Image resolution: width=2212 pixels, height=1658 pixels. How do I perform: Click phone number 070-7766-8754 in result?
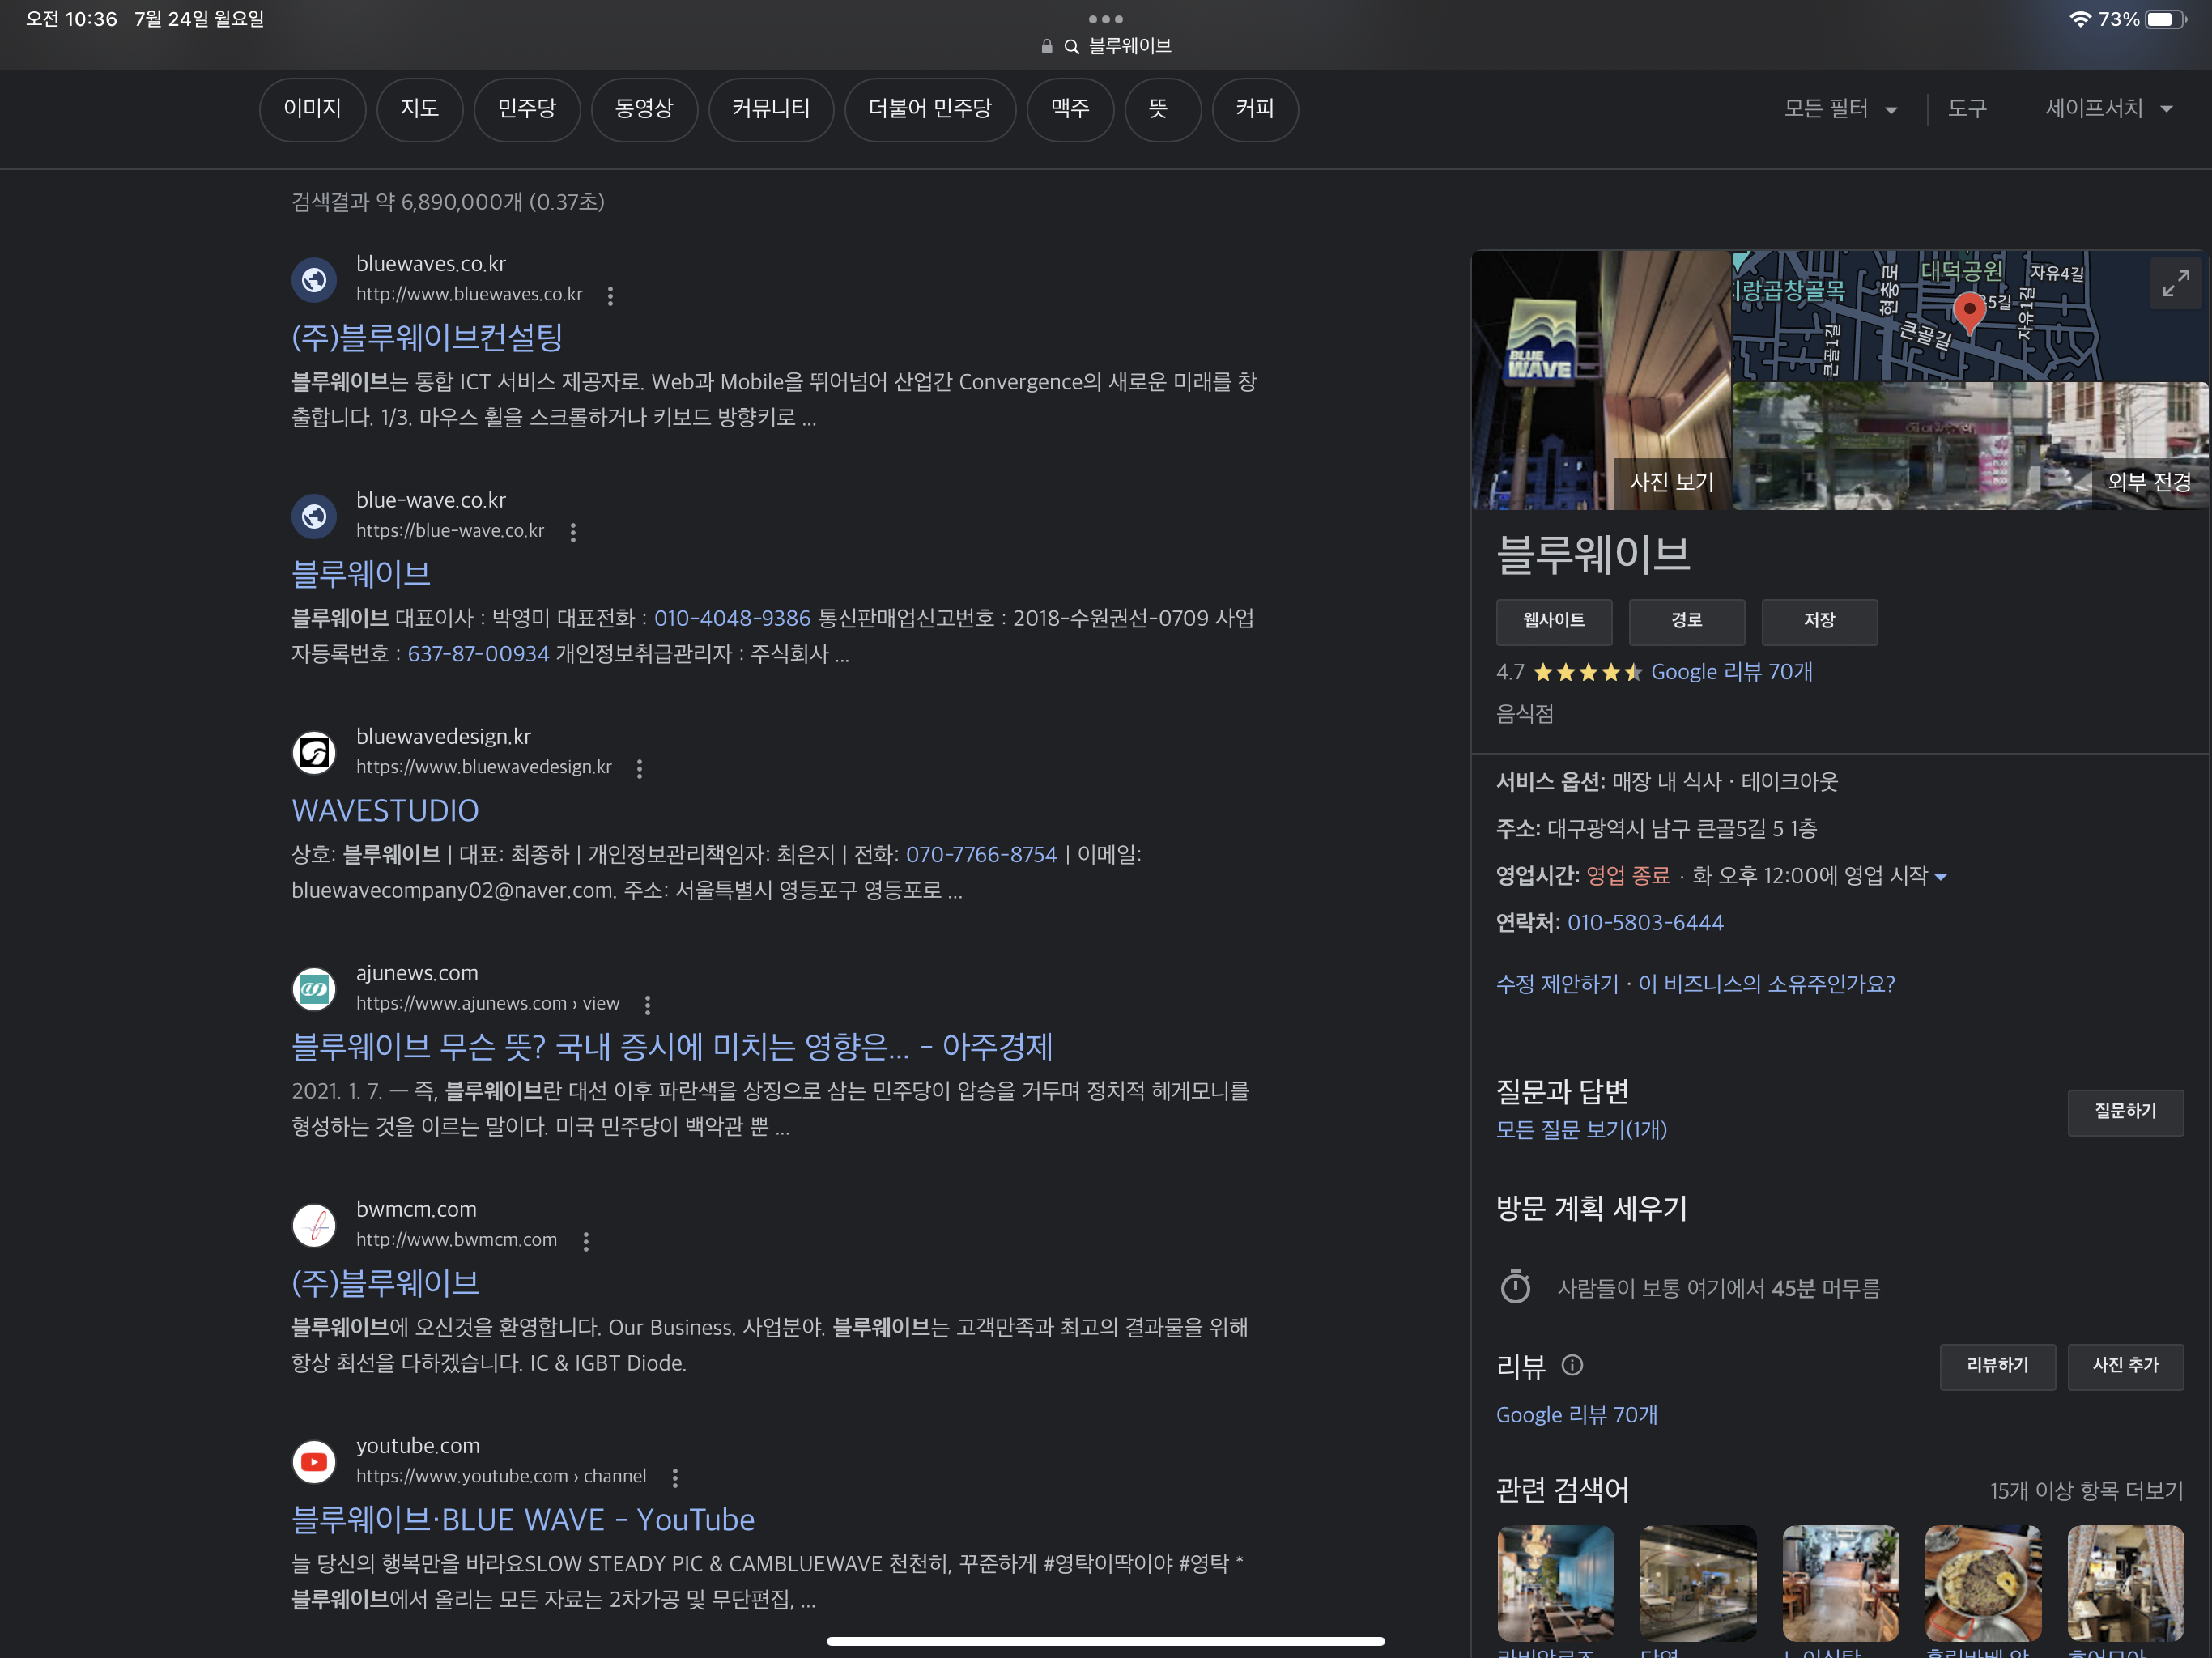click(x=981, y=855)
